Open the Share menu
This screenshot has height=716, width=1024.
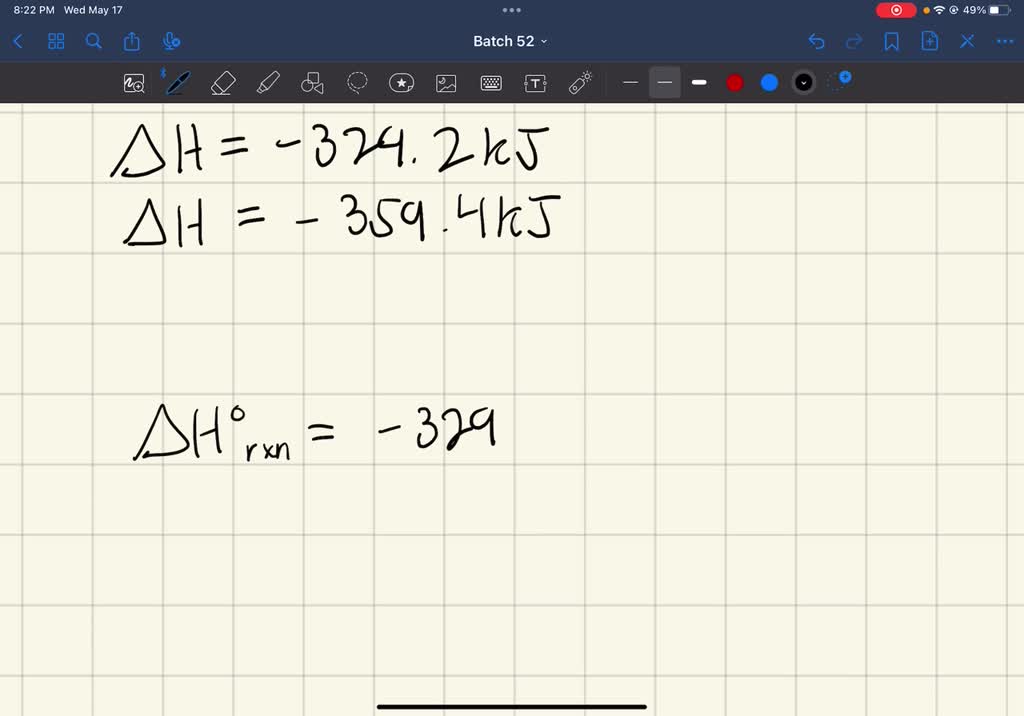[132, 41]
